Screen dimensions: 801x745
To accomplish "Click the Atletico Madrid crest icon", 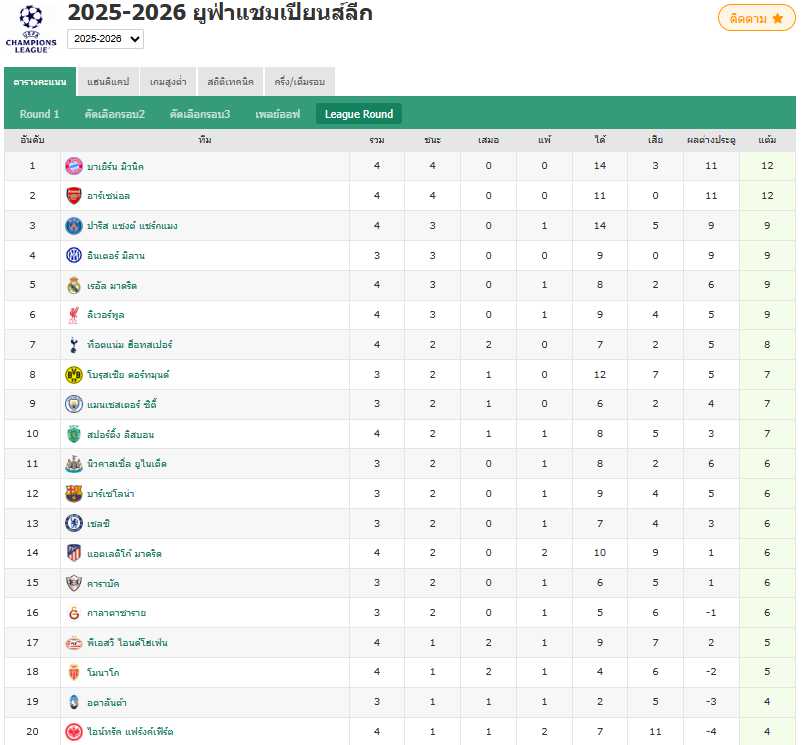I will [74, 553].
